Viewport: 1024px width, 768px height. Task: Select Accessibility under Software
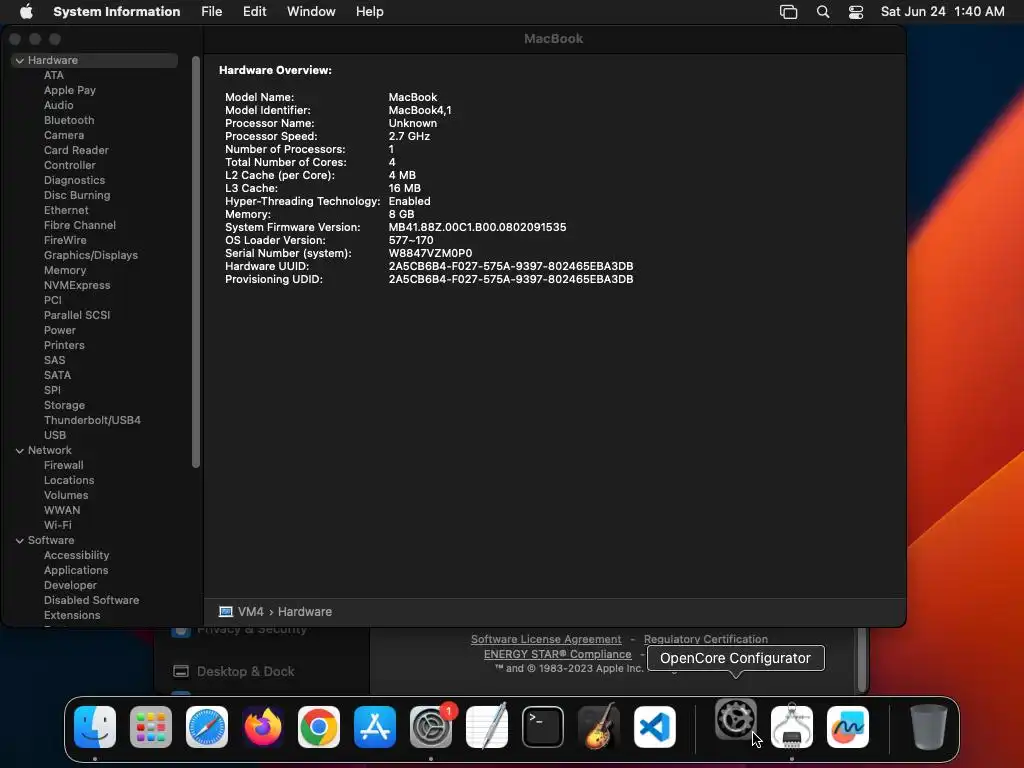(76, 556)
